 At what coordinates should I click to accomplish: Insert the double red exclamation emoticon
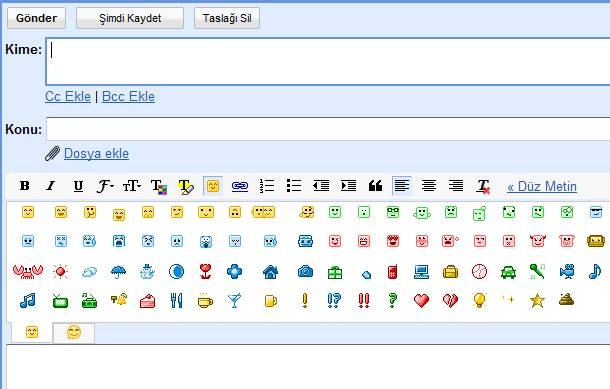(x=364, y=301)
